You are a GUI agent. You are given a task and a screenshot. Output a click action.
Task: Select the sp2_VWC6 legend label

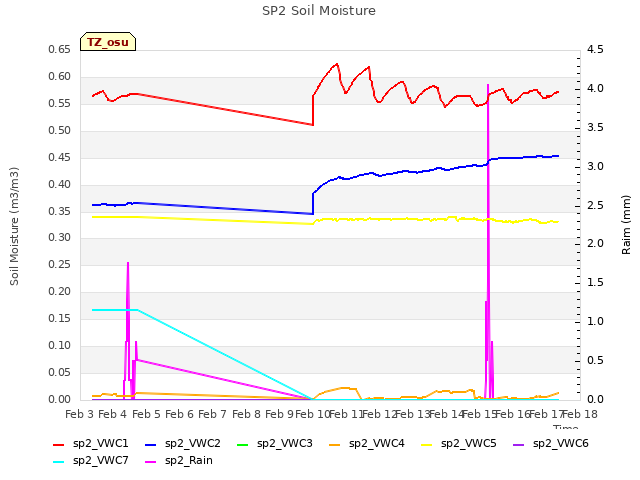pyautogui.click(x=560, y=444)
